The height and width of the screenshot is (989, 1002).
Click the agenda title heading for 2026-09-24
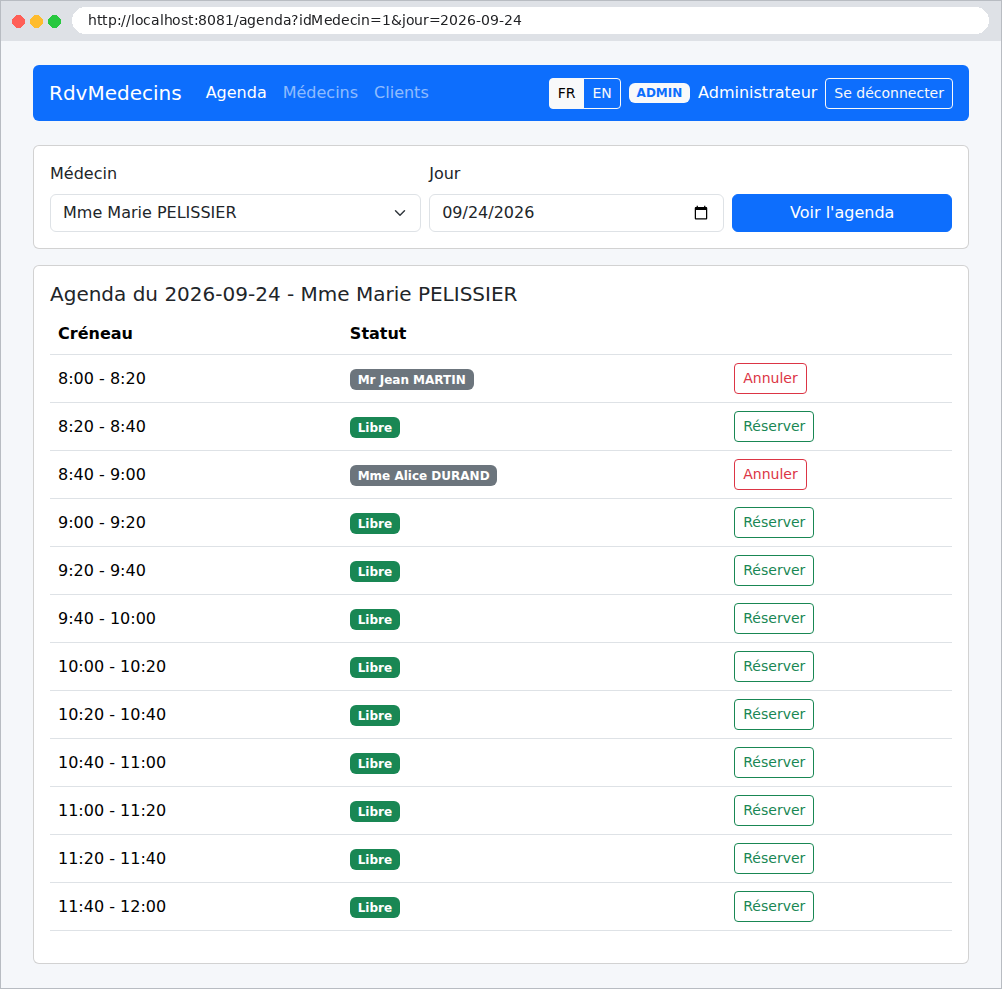coord(283,294)
